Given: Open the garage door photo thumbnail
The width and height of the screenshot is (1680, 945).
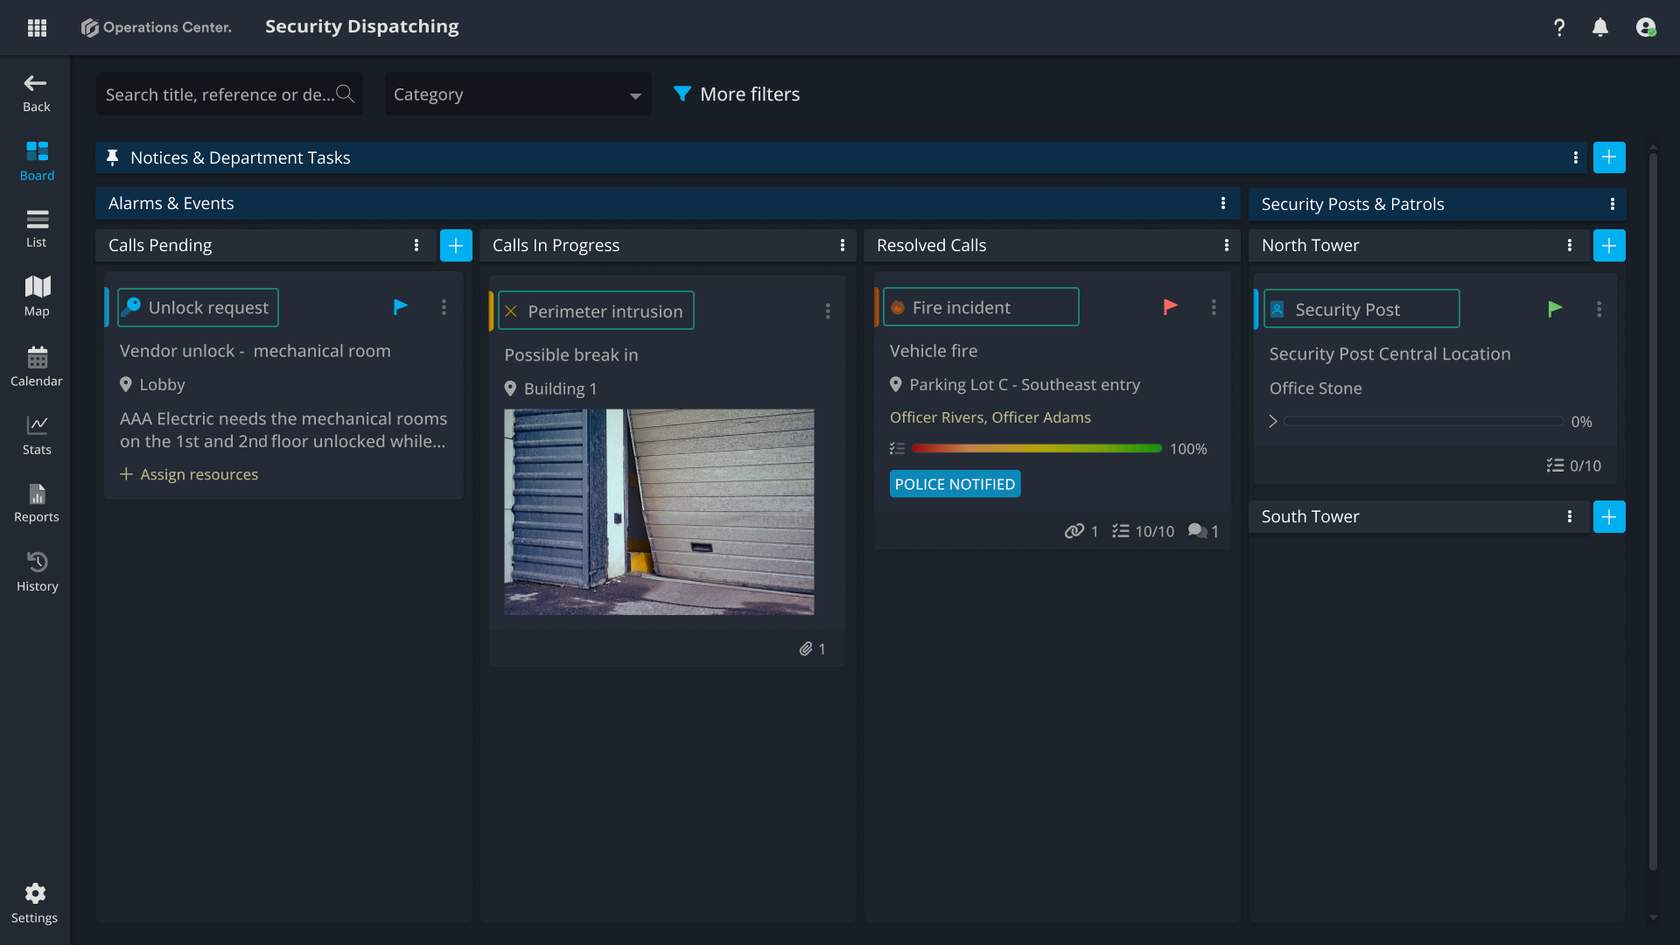Looking at the screenshot, I should [659, 512].
